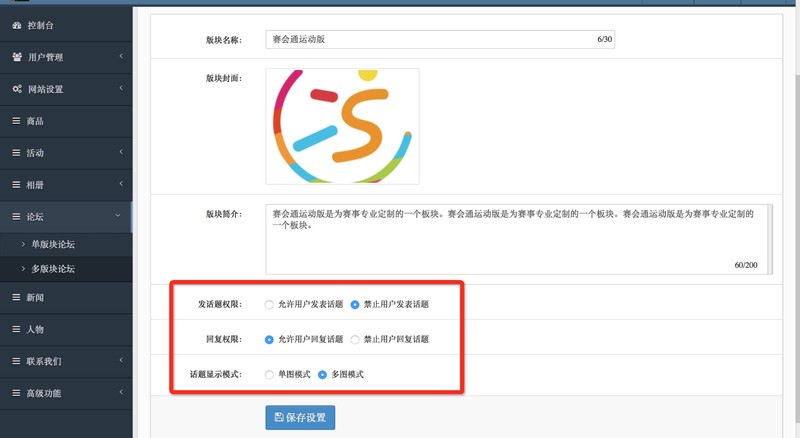The height and width of the screenshot is (438, 800).
Task: Expand the 网站设置 submenu arrow
Action: tap(121, 88)
